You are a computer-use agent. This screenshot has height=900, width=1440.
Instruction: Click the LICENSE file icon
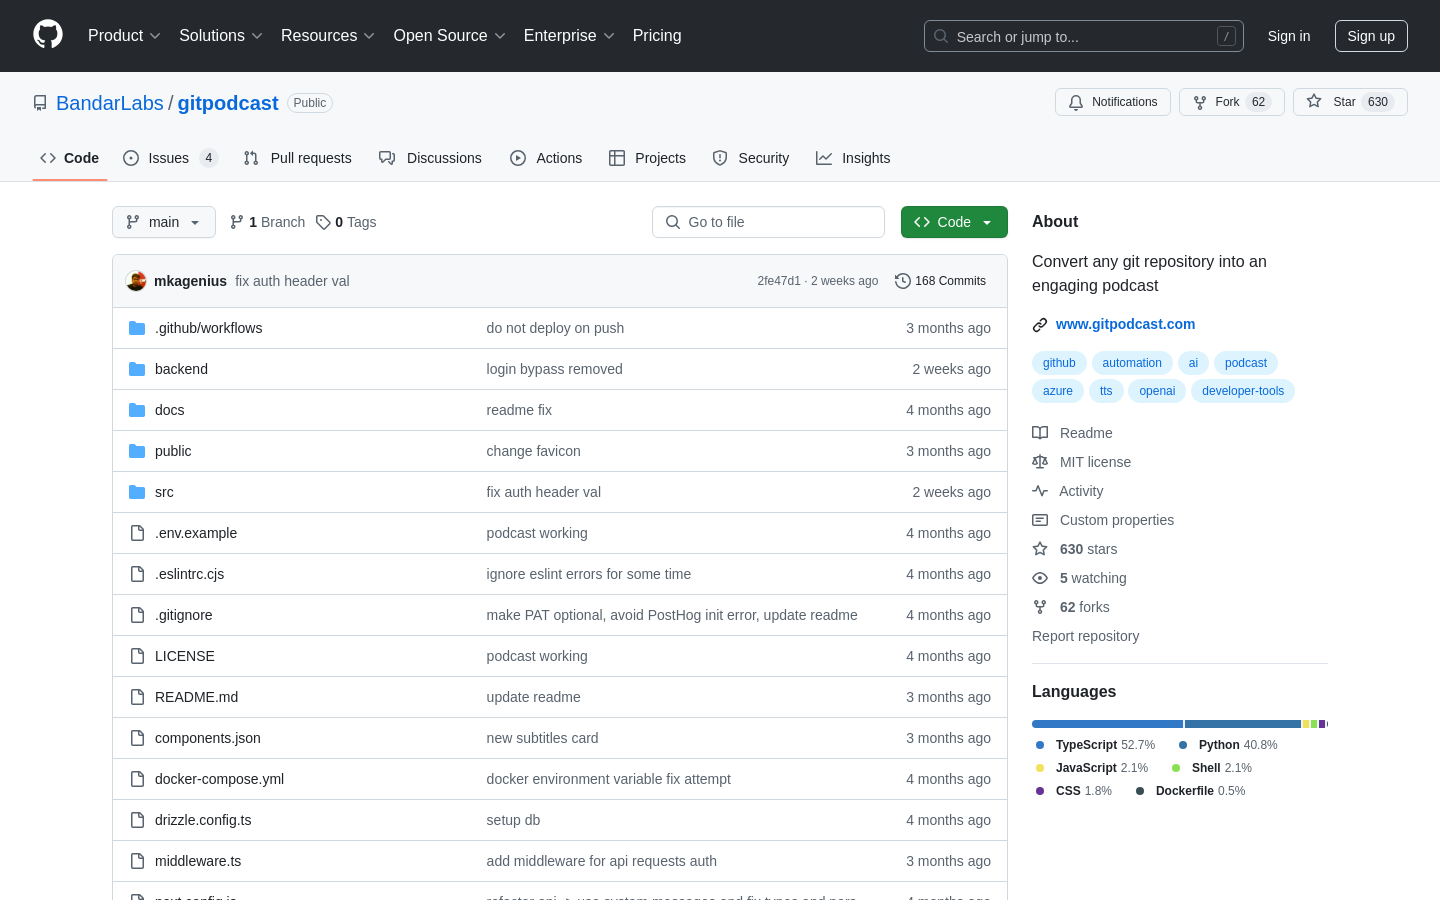click(x=137, y=656)
